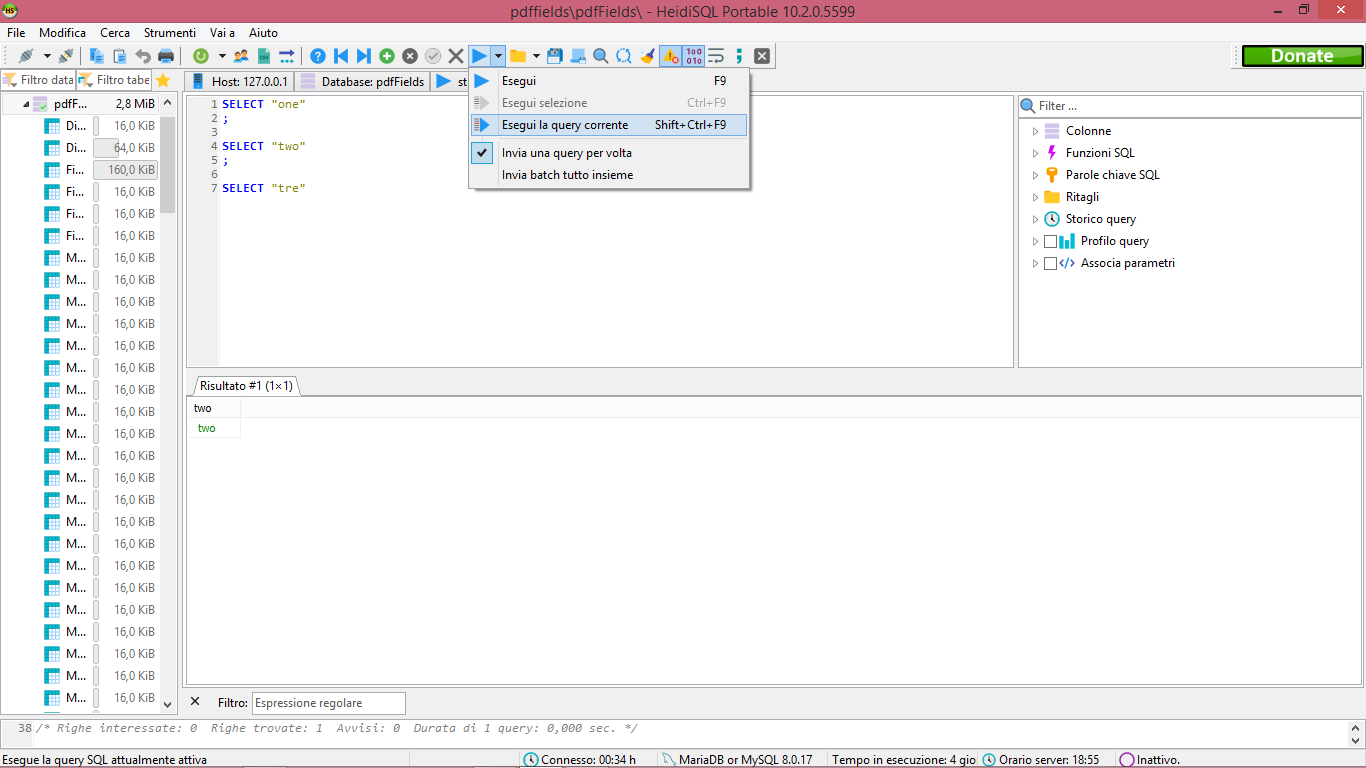
Task: Open the file open dropdown arrow
Action: pyautogui.click(x=534, y=56)
